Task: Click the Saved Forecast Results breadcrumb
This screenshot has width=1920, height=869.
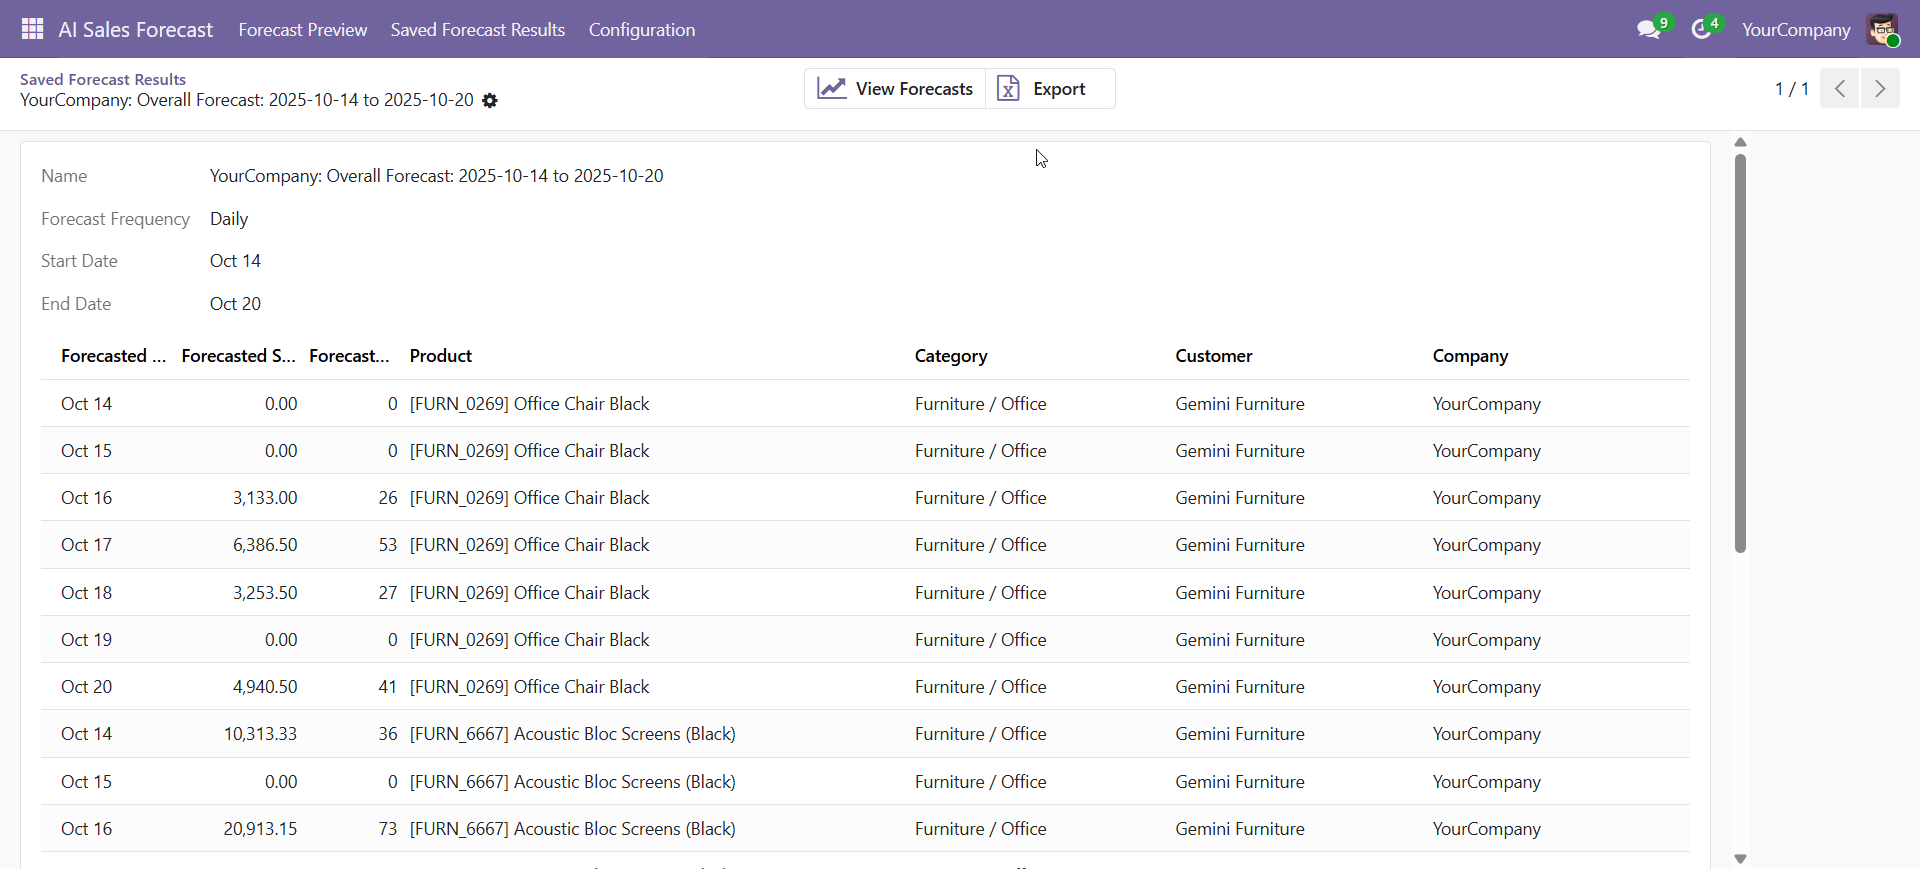Action: (x=103, y=79)
